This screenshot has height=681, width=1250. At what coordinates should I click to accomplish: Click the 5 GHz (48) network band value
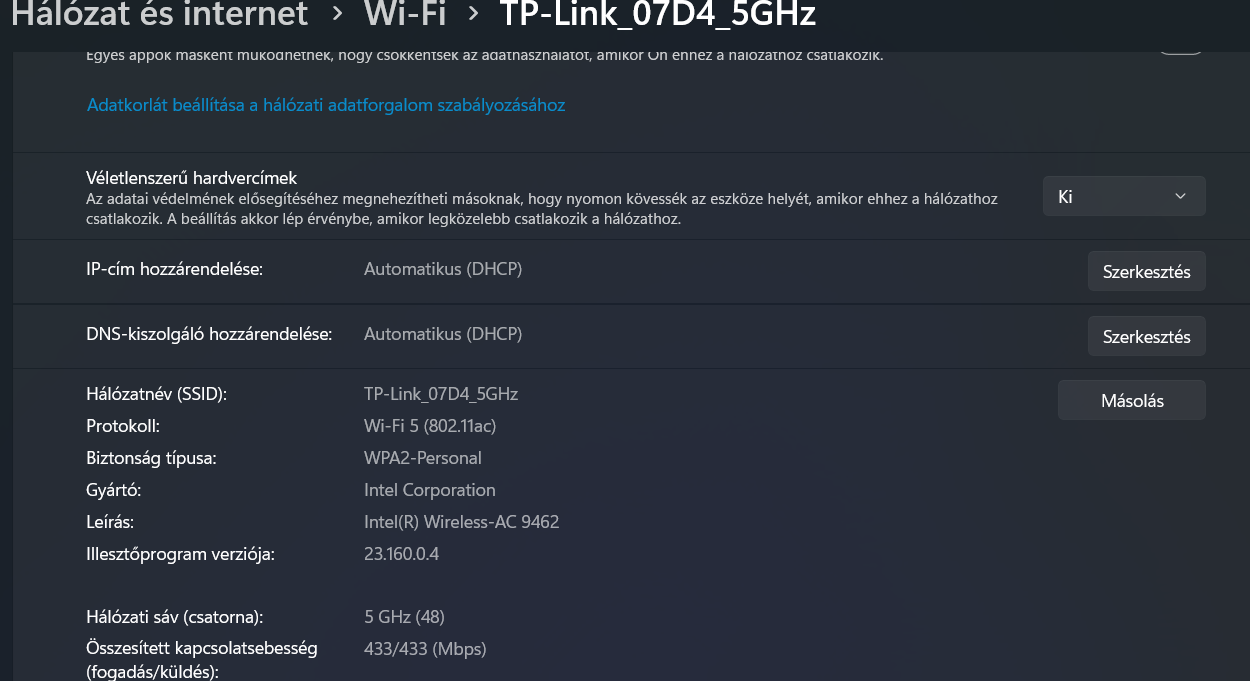coord(404,617)
